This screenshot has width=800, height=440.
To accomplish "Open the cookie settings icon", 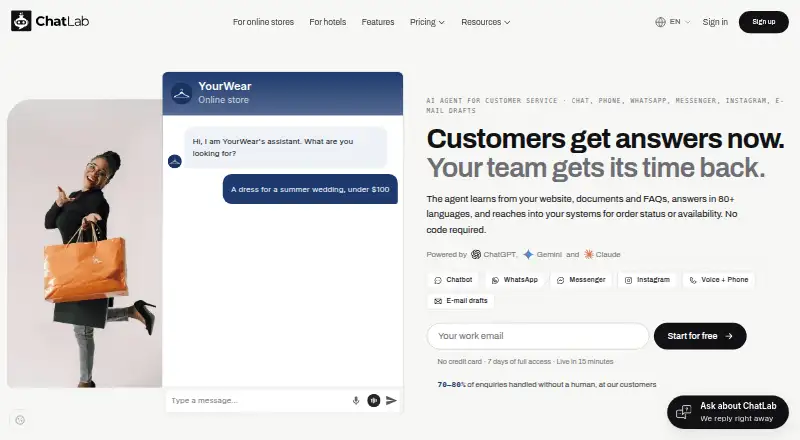I will click(20, 420).
